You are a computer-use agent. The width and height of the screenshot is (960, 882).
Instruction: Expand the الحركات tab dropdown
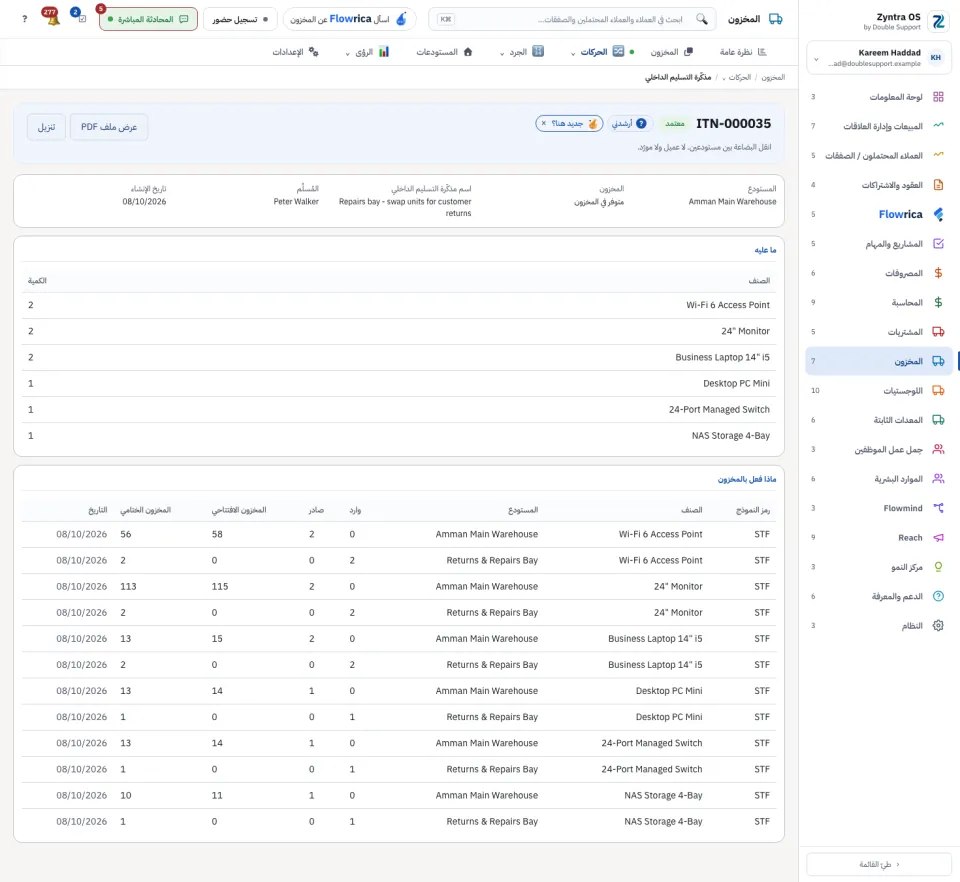pyautogui.click(x=573, y=53)
